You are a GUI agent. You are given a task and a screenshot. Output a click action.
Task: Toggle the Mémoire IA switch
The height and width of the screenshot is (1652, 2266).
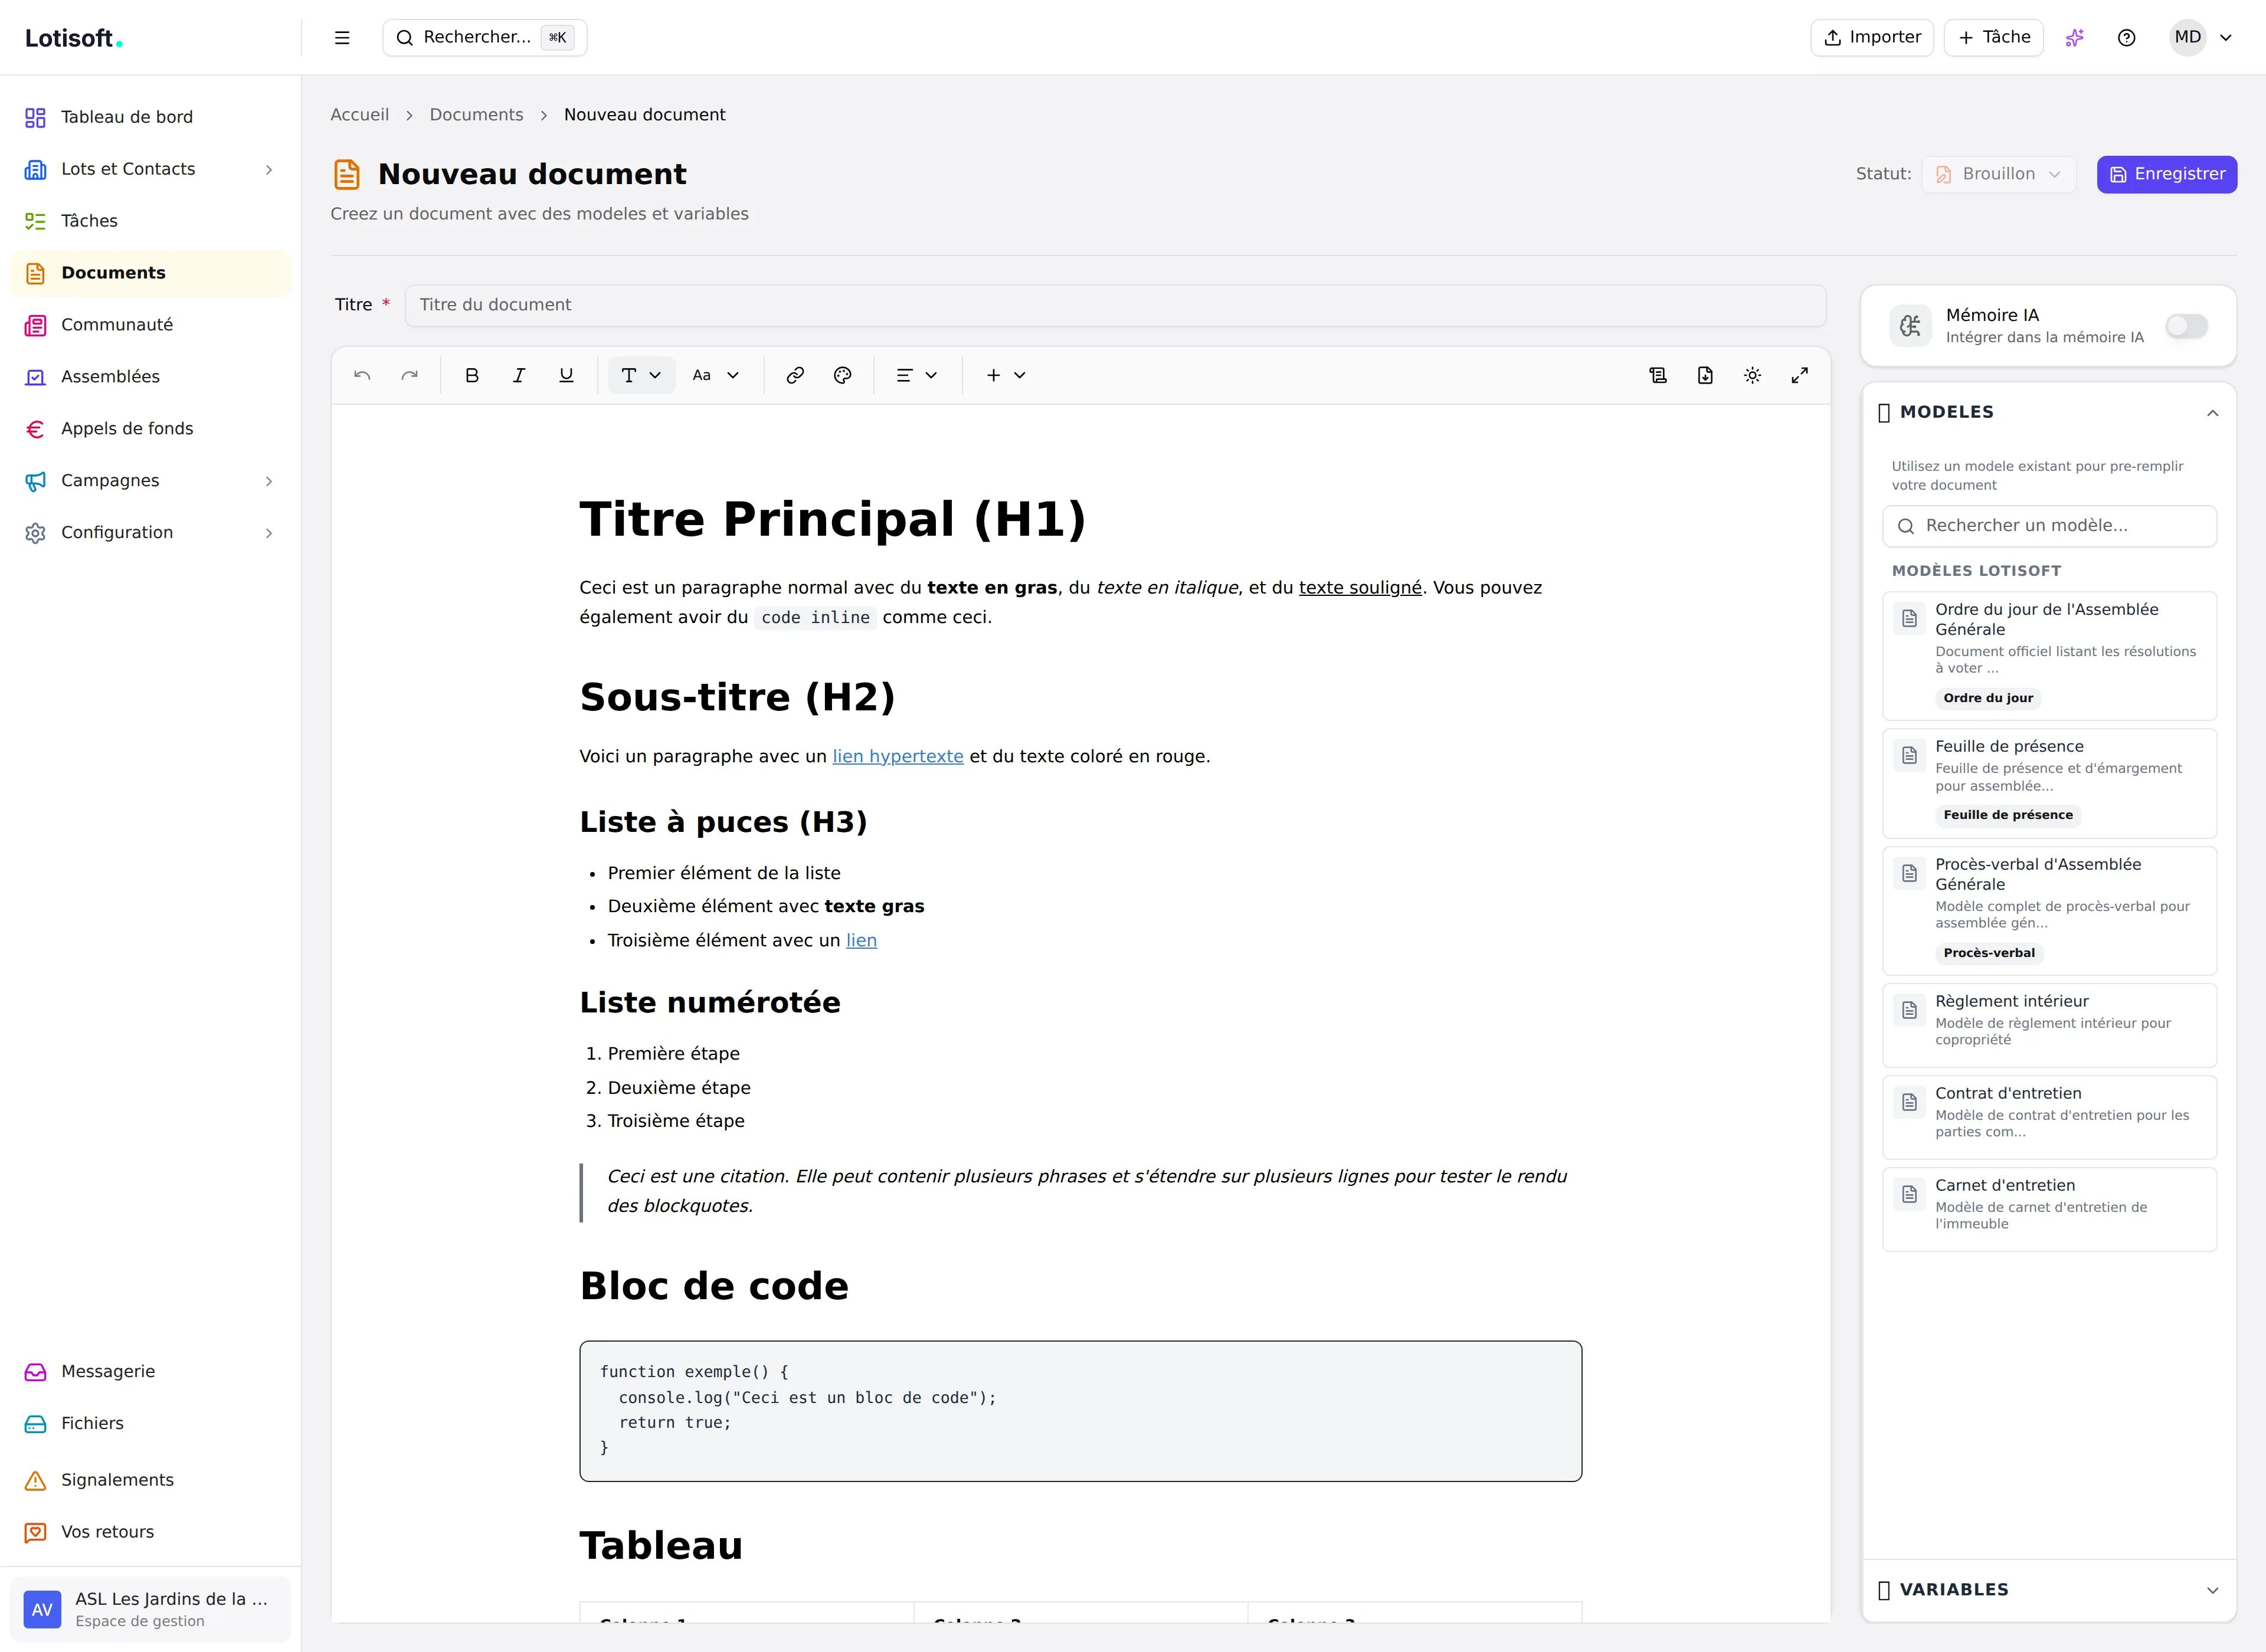[x=2186, y=326]
